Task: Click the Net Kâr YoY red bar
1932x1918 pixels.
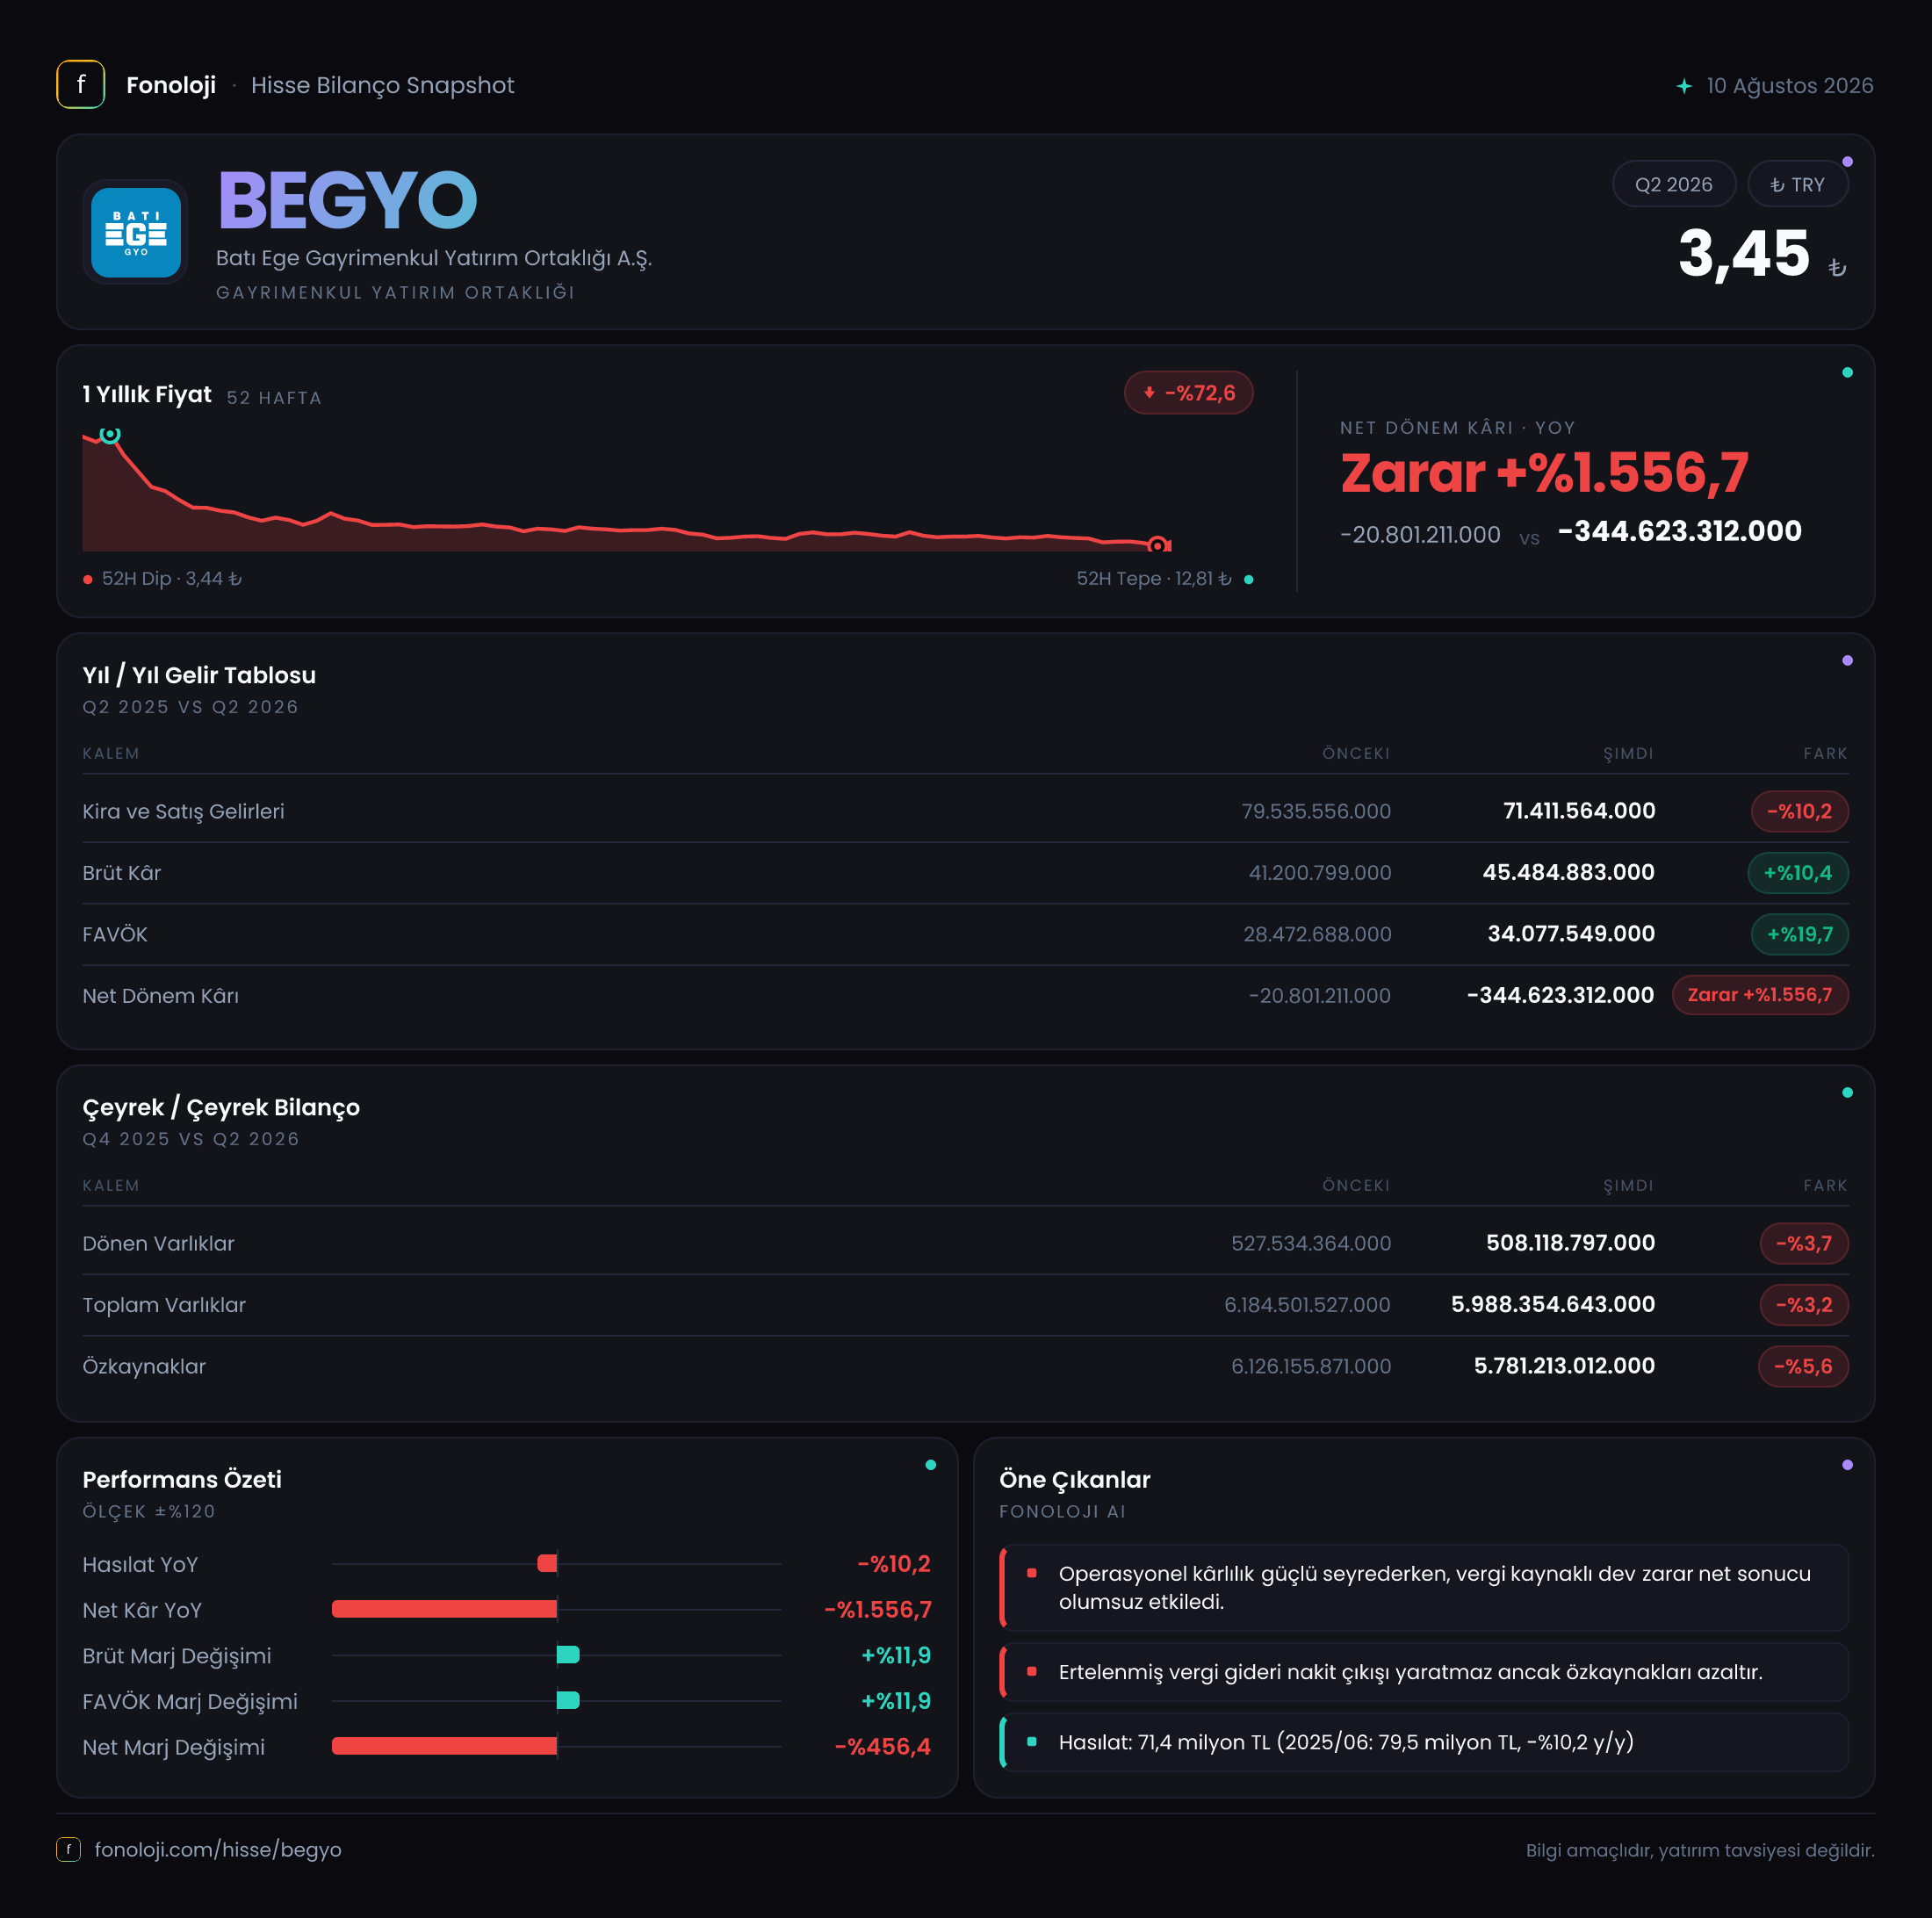Action: click(x=445, y=1609)
